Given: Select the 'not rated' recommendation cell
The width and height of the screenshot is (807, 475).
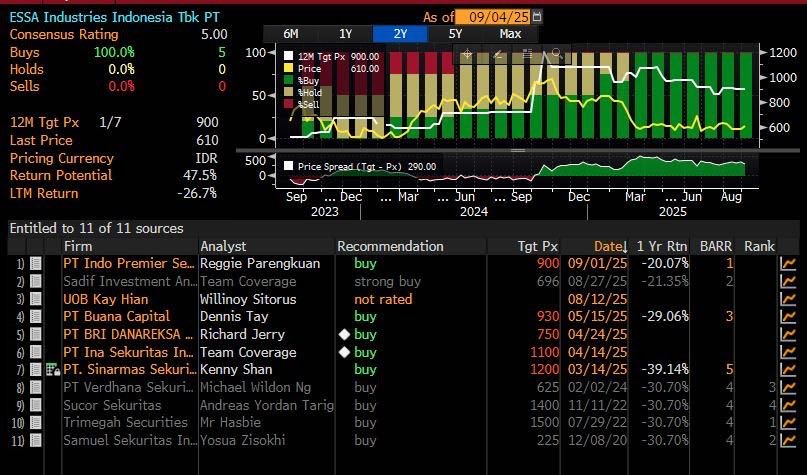Looking at the screenshot, I should click(383, 300).
